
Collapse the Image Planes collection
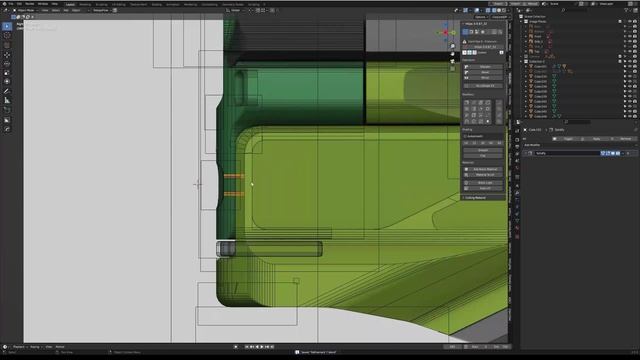pos(521,21)
